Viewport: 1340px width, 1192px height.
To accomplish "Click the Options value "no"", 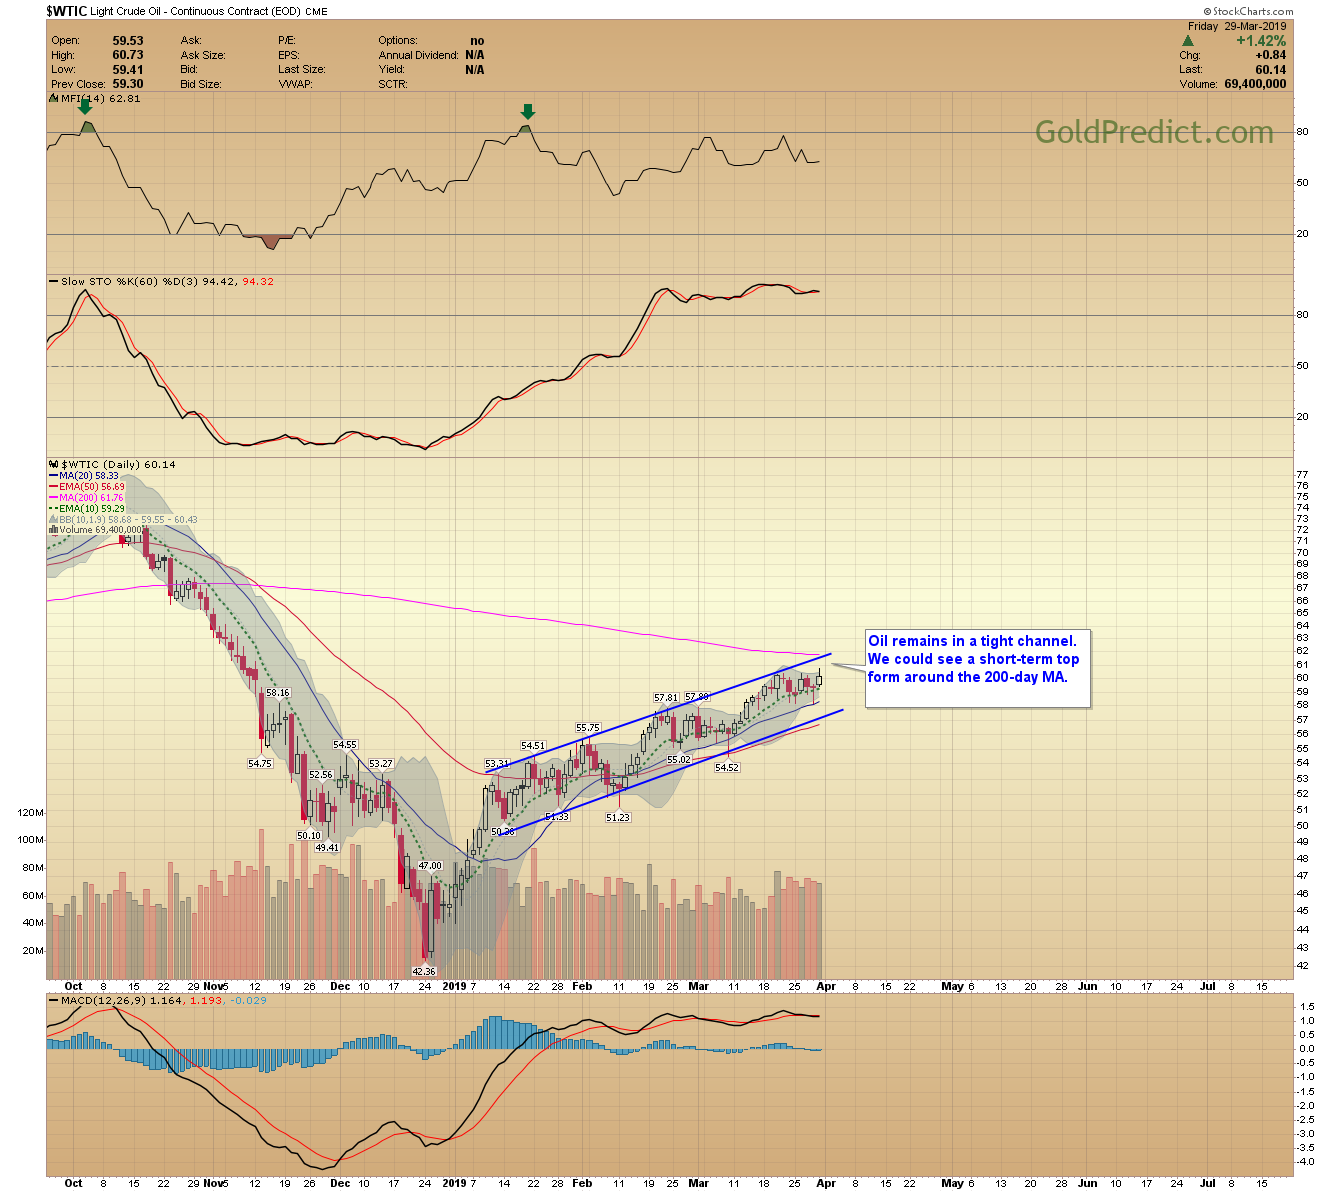I will [x=477, y=41].
